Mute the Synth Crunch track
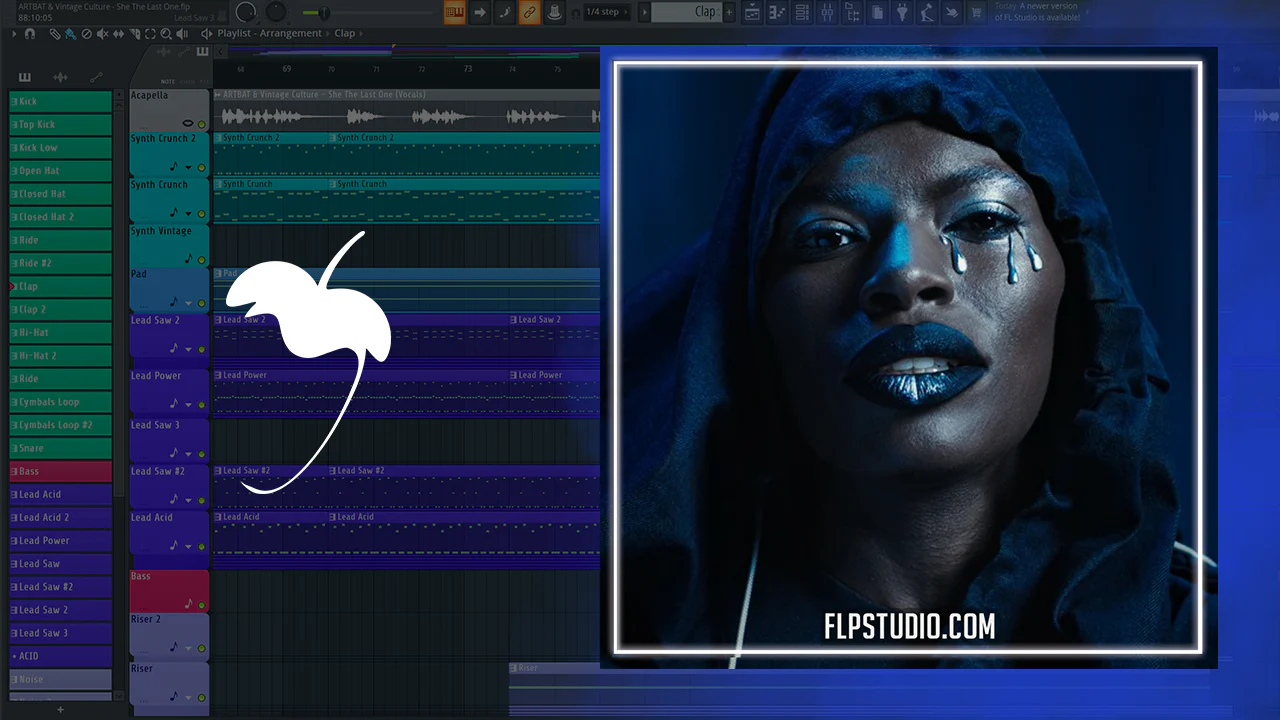The height and width of the screenshot is (720, 1280). (x=201, y=213)
